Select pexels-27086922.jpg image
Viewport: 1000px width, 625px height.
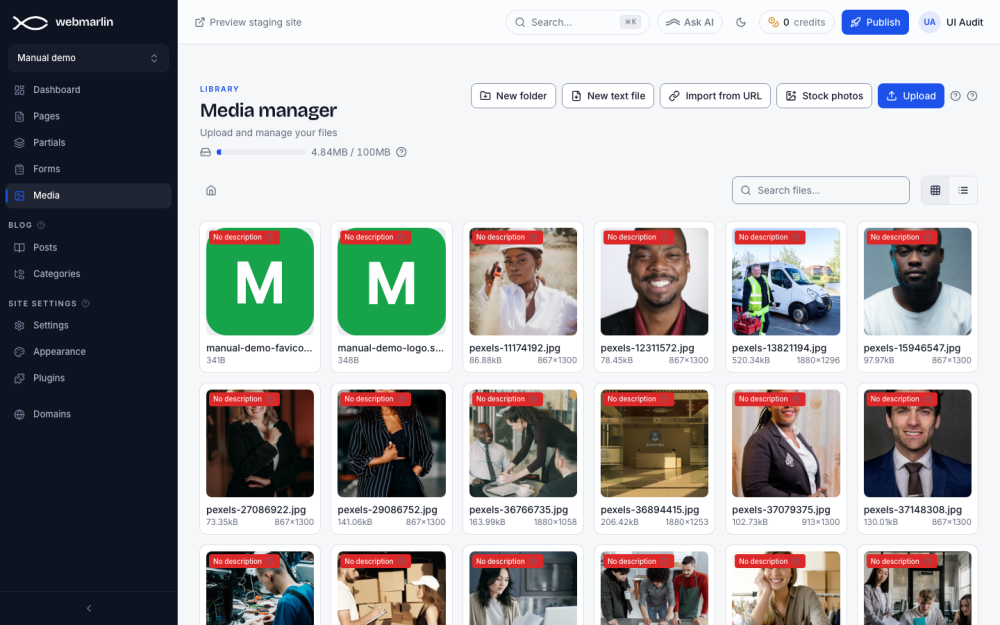tap(260, 443)
